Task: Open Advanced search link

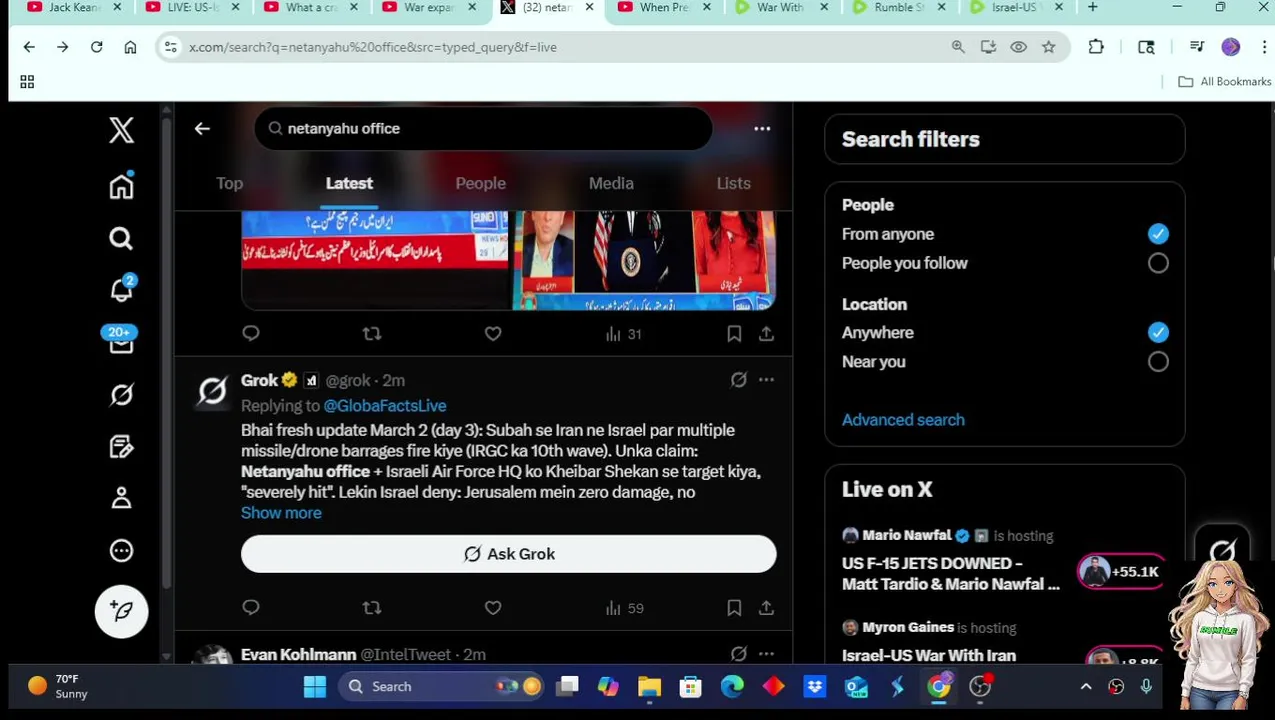Action: click(x=903, y=420)
